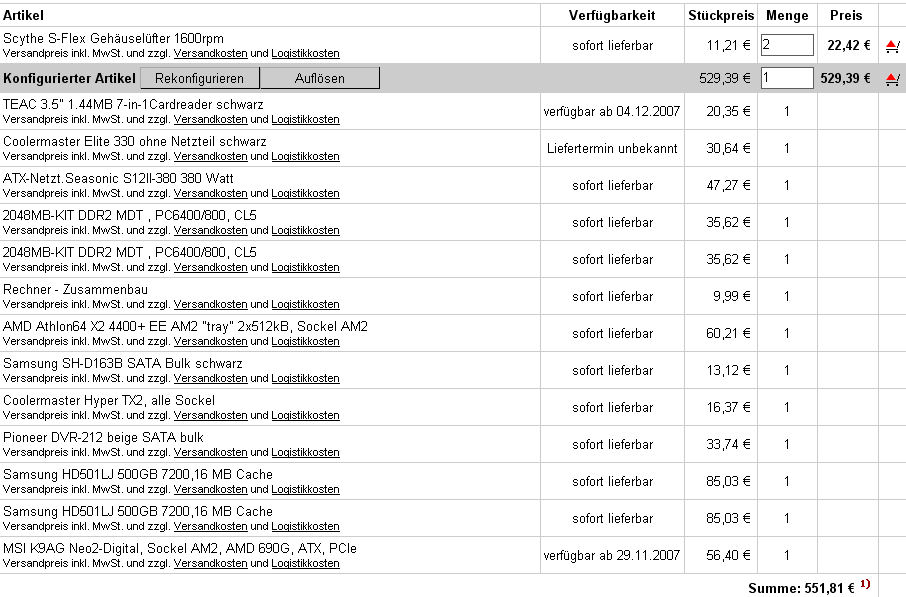Click the unit price 11,21 €

(729, 46)
